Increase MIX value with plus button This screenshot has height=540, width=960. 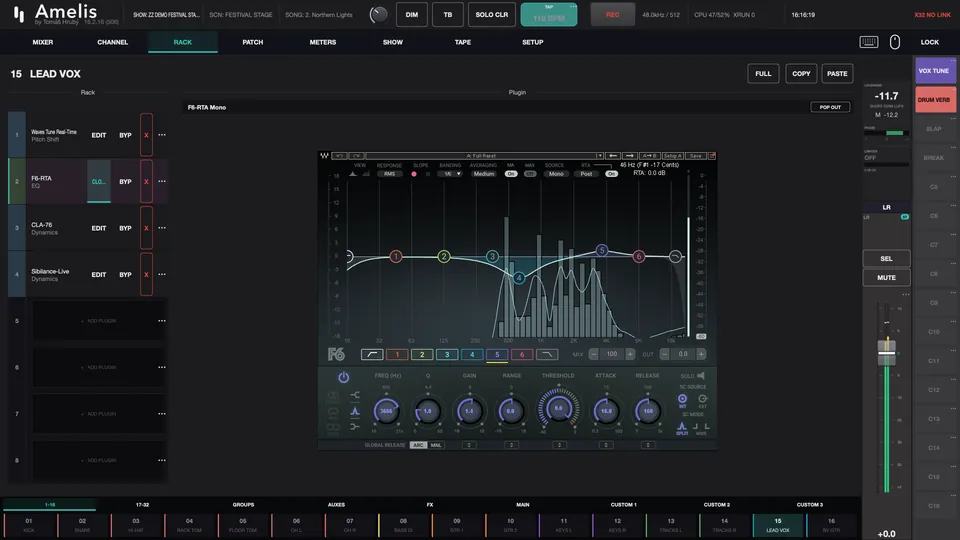(630, 354)
